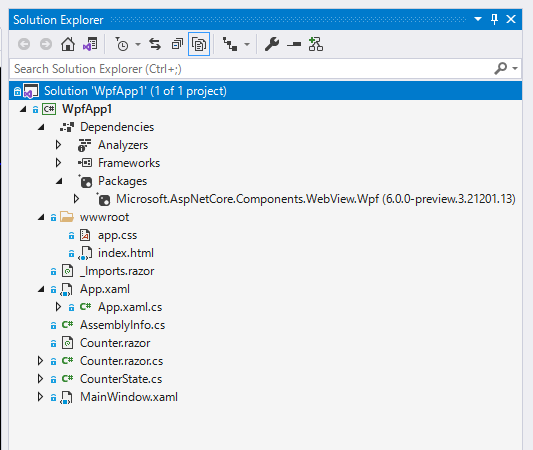
Task: Click the Preview Selected Items icon
Action: [294, 45]
